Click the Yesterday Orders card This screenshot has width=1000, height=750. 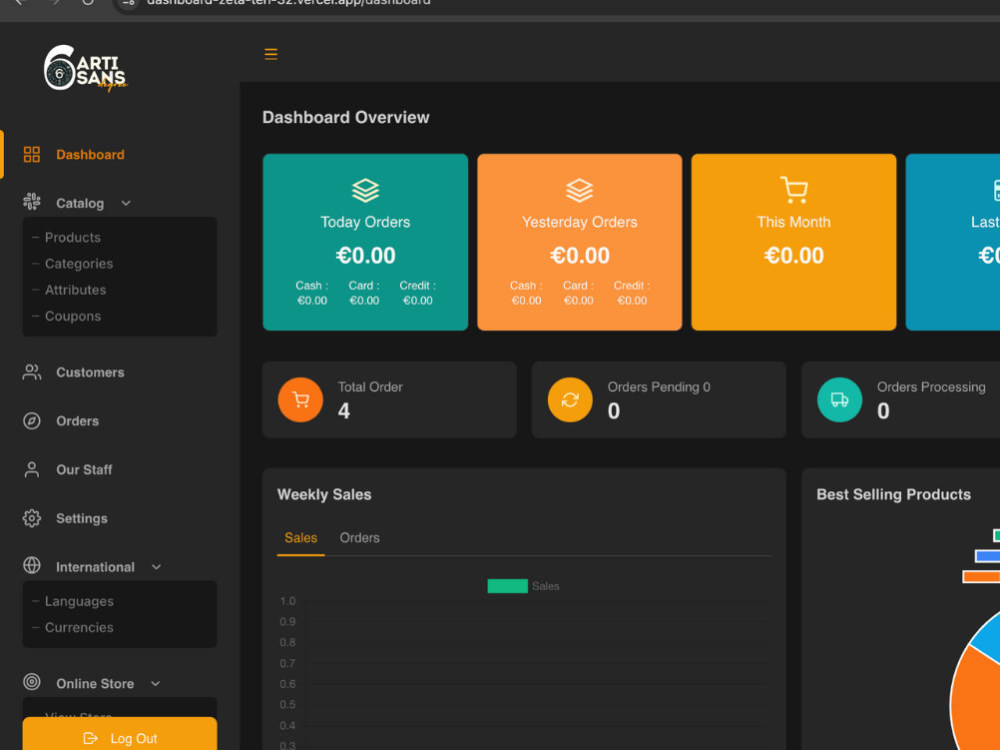pyautogui.click(x=579, y=242)
